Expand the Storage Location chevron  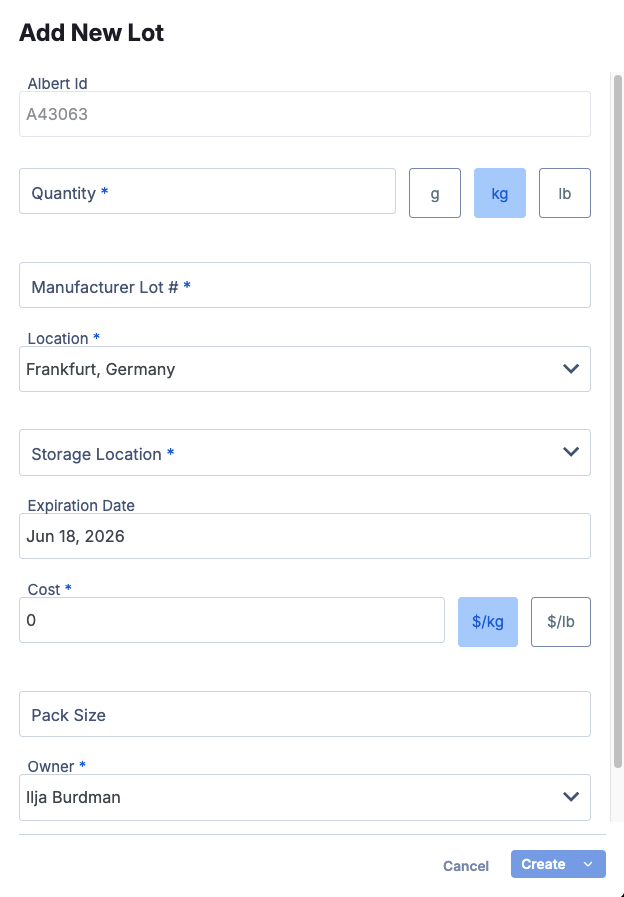tap(571, 452)
